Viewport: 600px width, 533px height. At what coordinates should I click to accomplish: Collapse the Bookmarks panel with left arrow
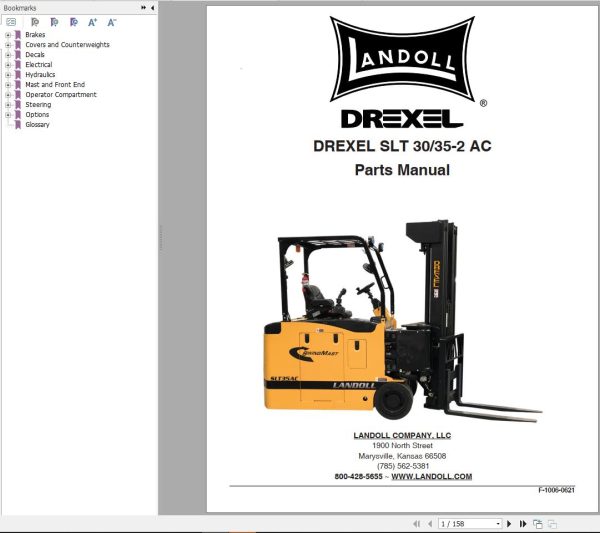pos(152,7)
